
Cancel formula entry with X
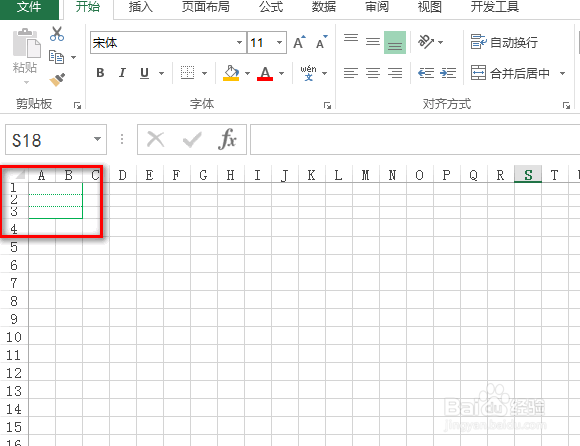pos(155,140)
